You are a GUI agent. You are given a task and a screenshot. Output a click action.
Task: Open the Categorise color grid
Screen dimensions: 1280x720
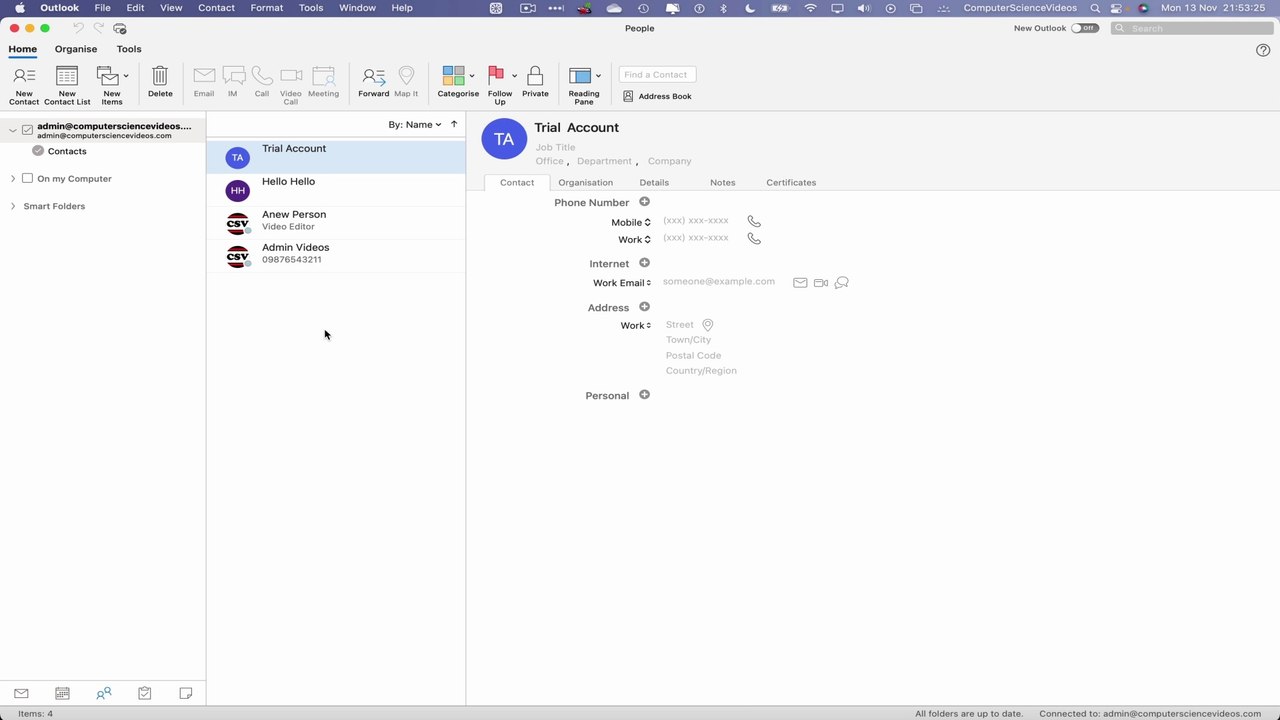click(454, 76)
